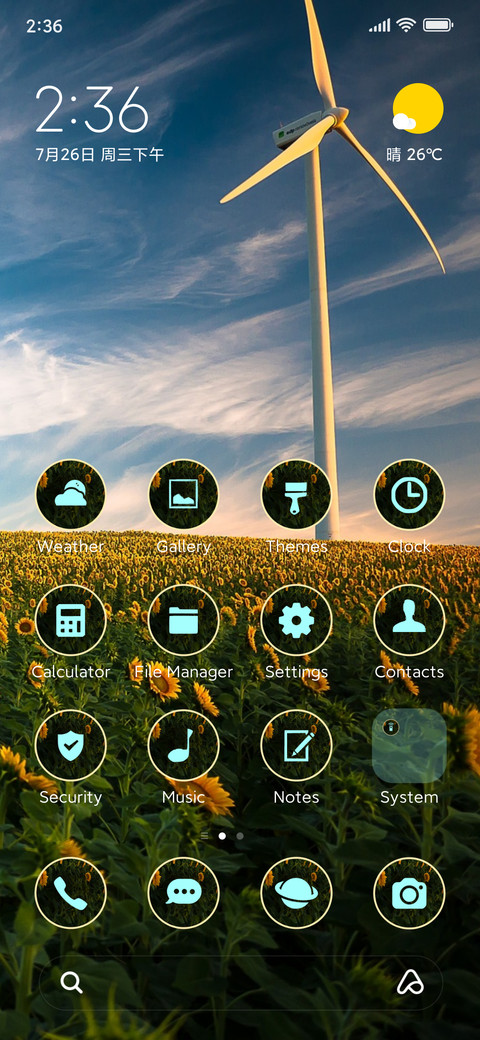Tap the large 2:36 clock widget
This screenshot has width=480, height=1040.
tap(92, 109)
